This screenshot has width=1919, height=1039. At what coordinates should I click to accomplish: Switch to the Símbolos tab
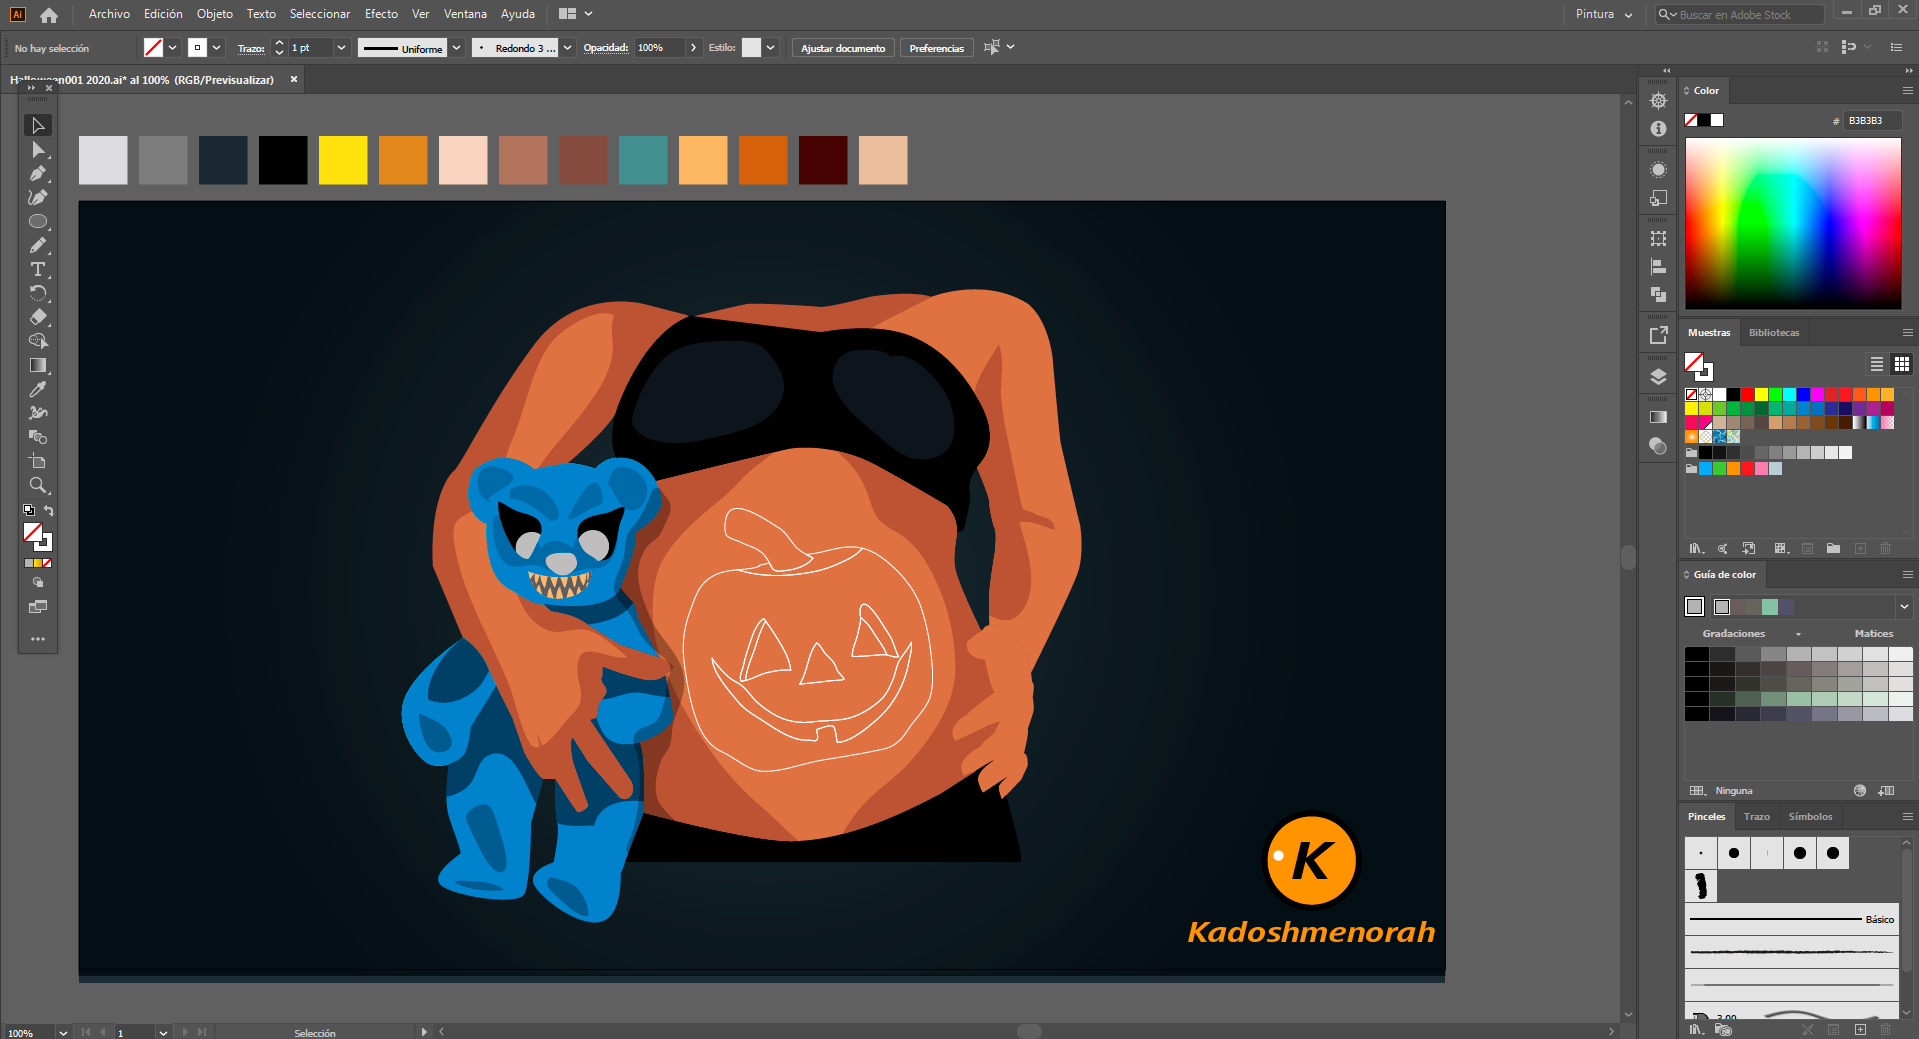[1810, 817]
